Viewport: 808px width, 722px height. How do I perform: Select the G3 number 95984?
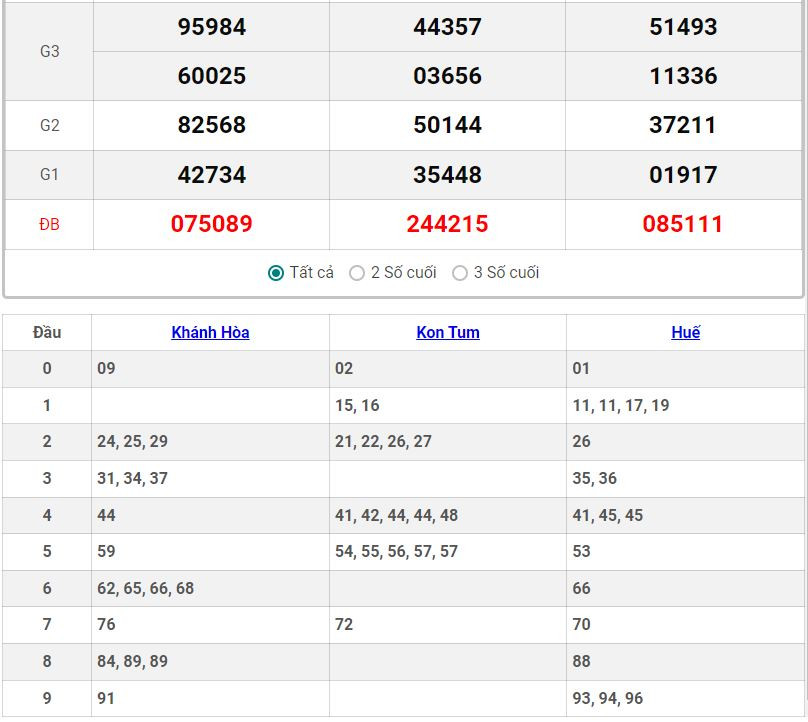point(211,27)
